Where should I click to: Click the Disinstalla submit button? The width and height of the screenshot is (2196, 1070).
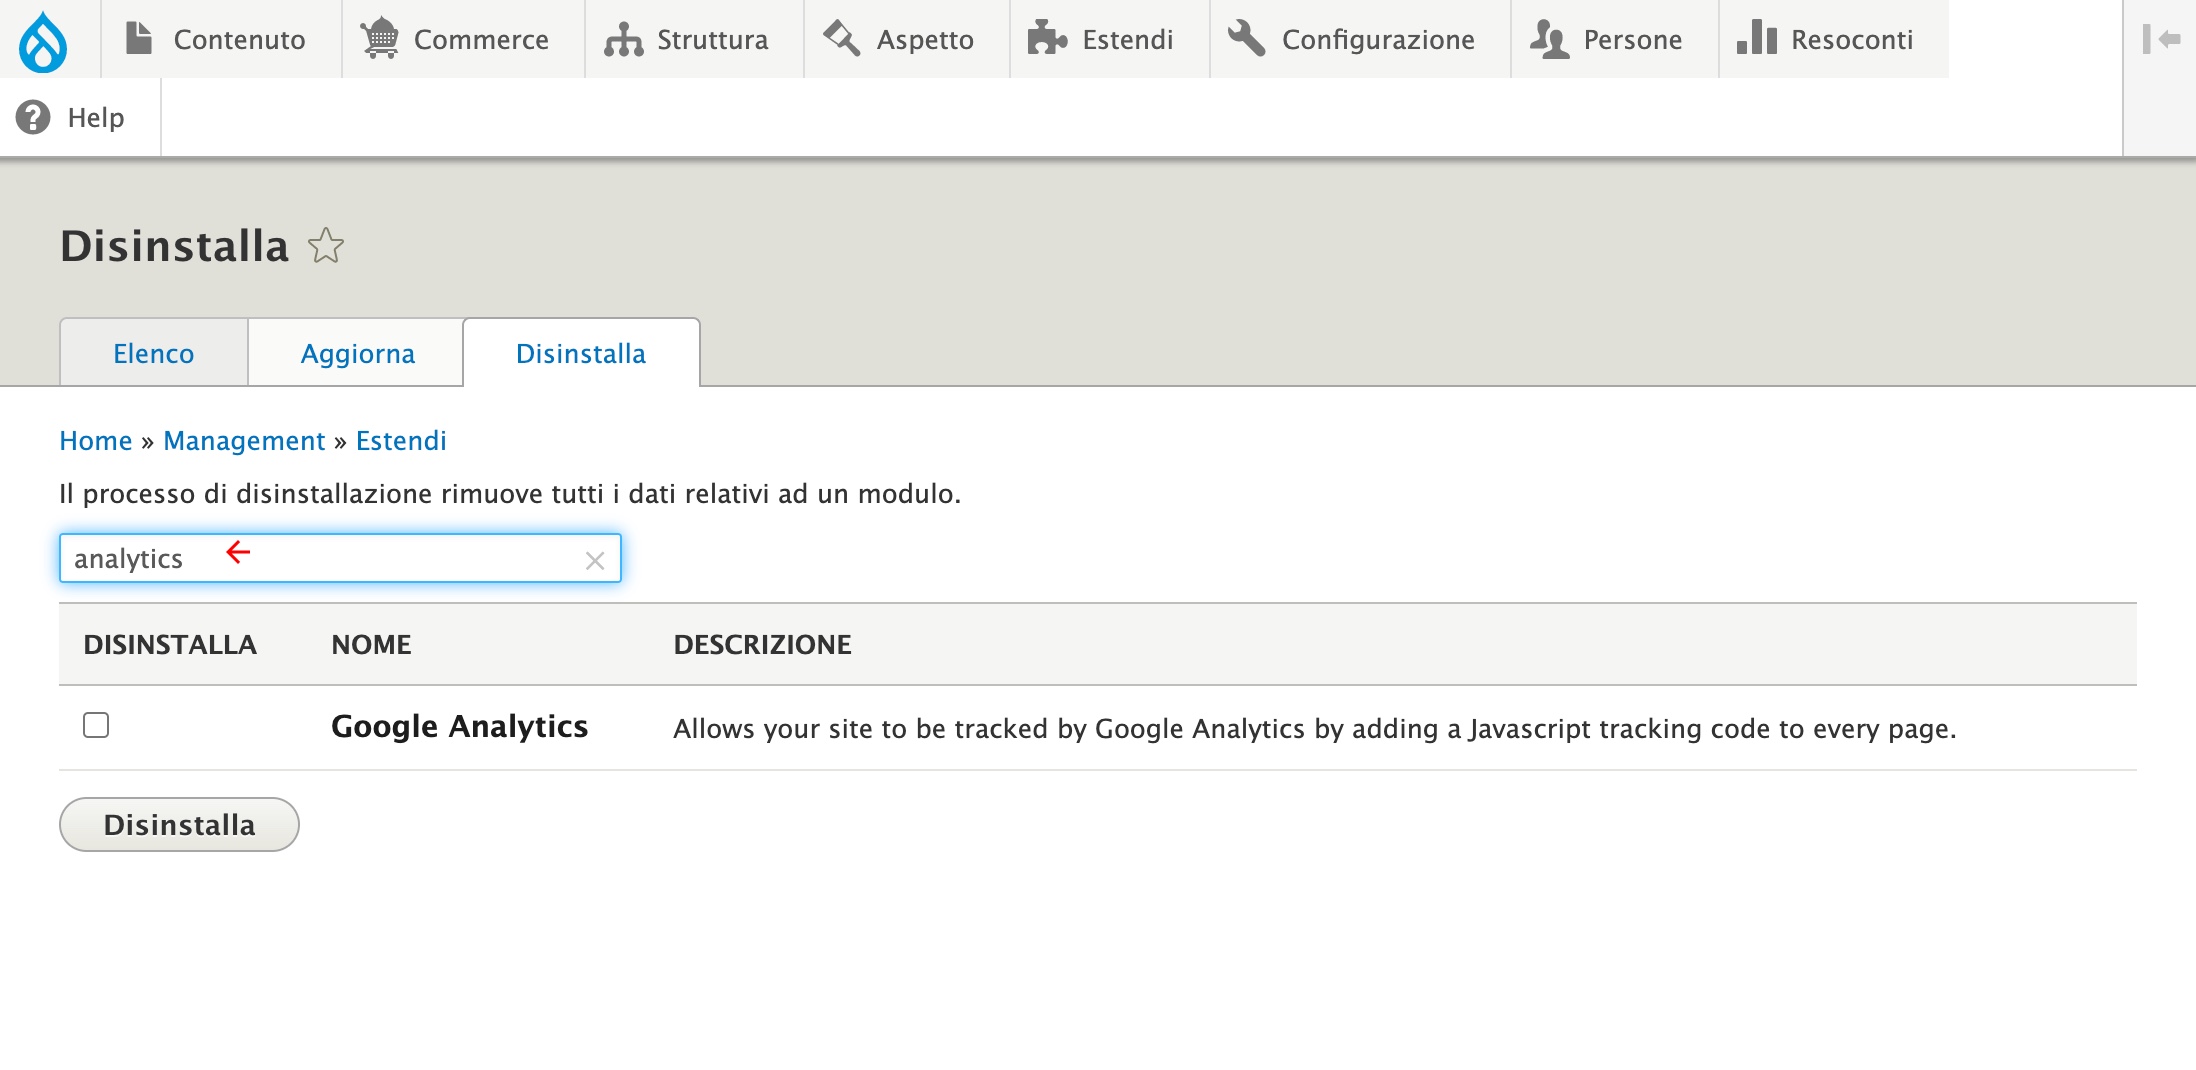[179, 824]
